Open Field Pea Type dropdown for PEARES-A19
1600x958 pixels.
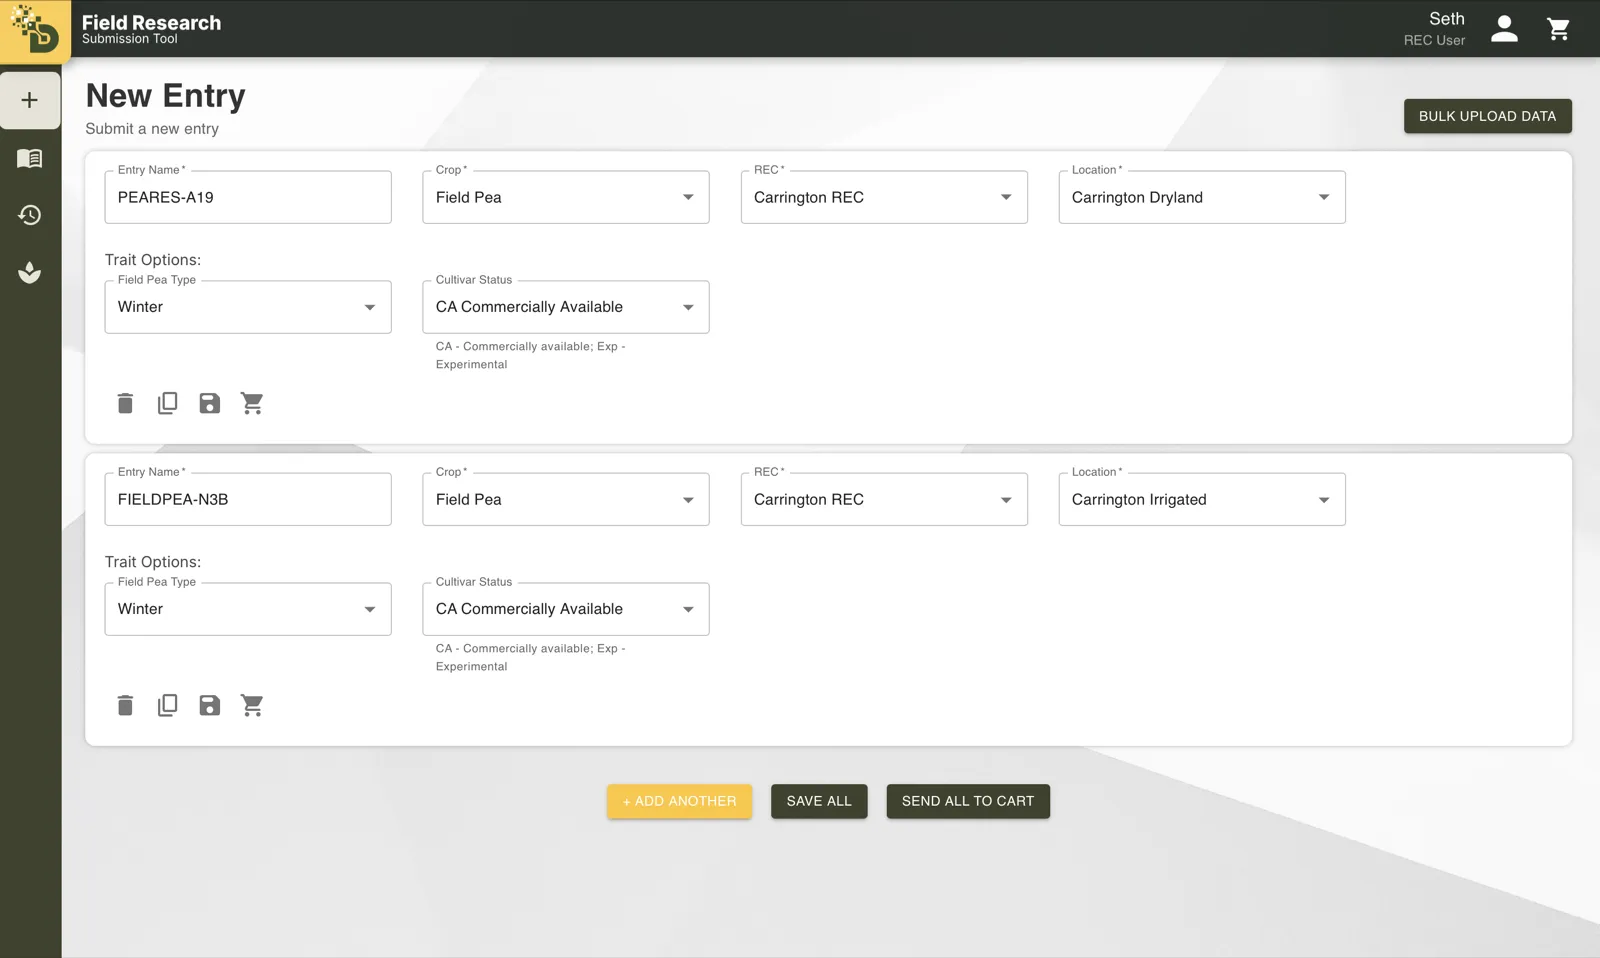(x=248, y=307)
